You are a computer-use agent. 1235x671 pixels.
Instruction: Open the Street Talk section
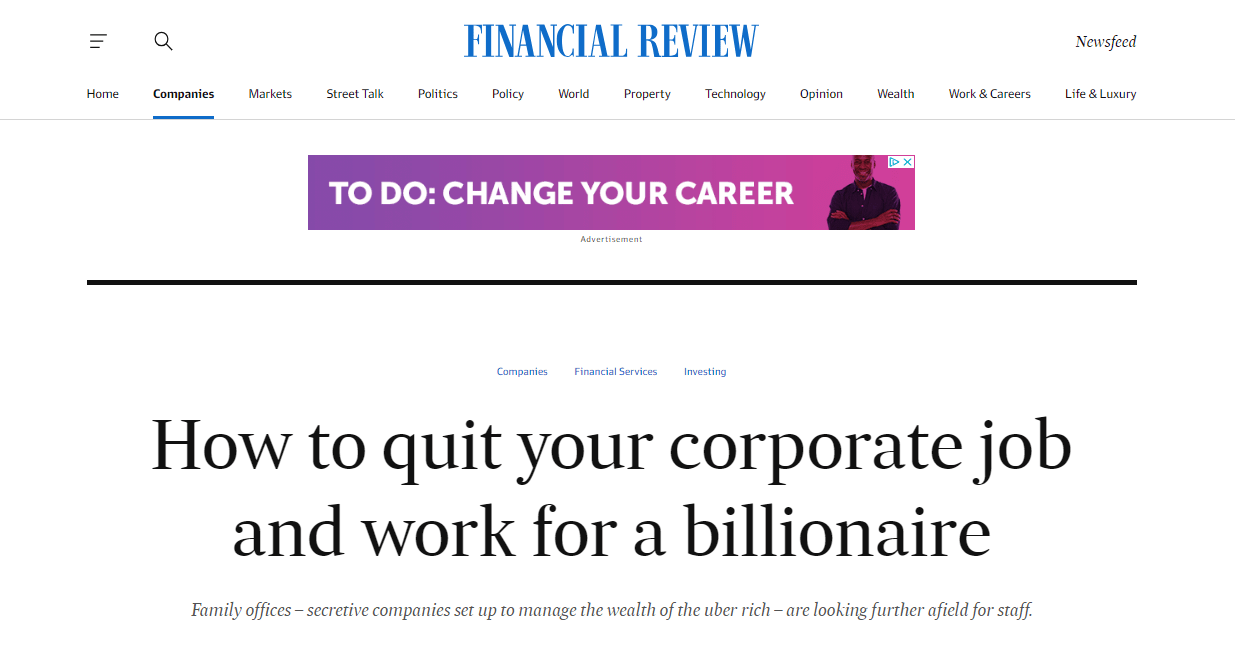[355, 94]
